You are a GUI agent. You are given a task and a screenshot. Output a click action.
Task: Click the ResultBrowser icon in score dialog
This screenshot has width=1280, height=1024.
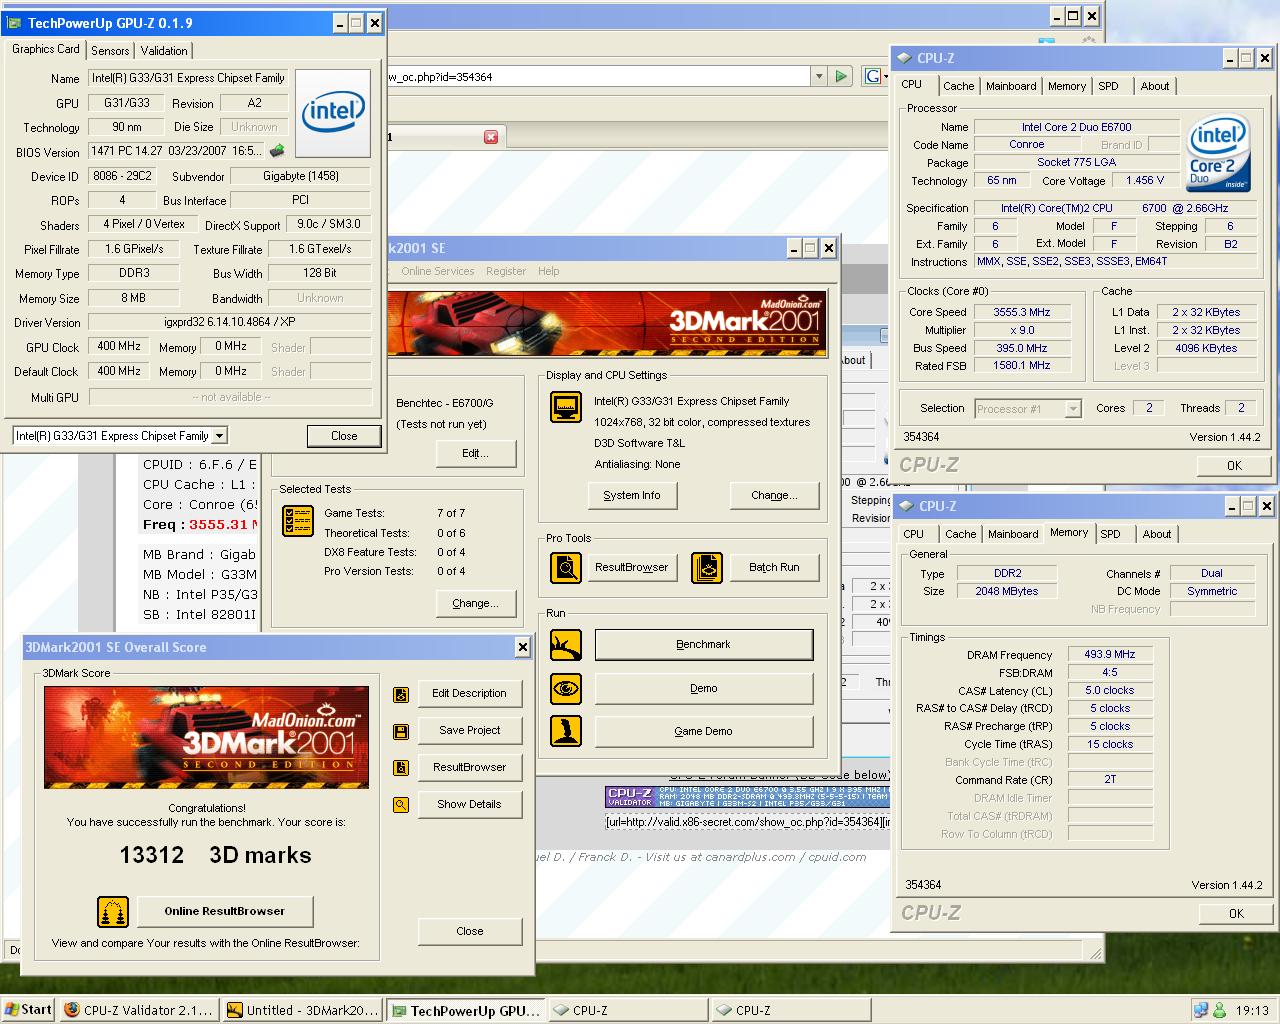(x=401, y=768)
